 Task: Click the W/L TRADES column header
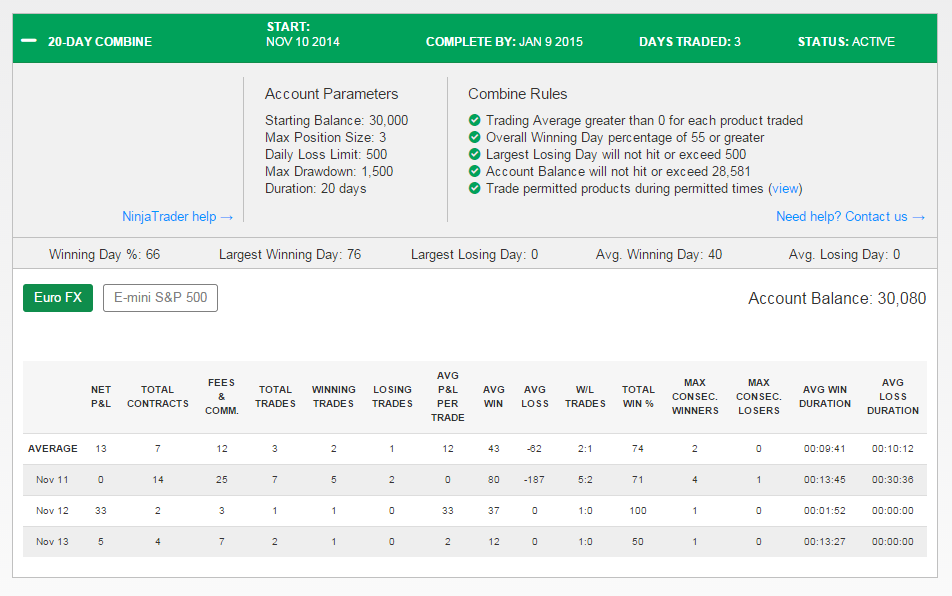(x=585, y=396)
